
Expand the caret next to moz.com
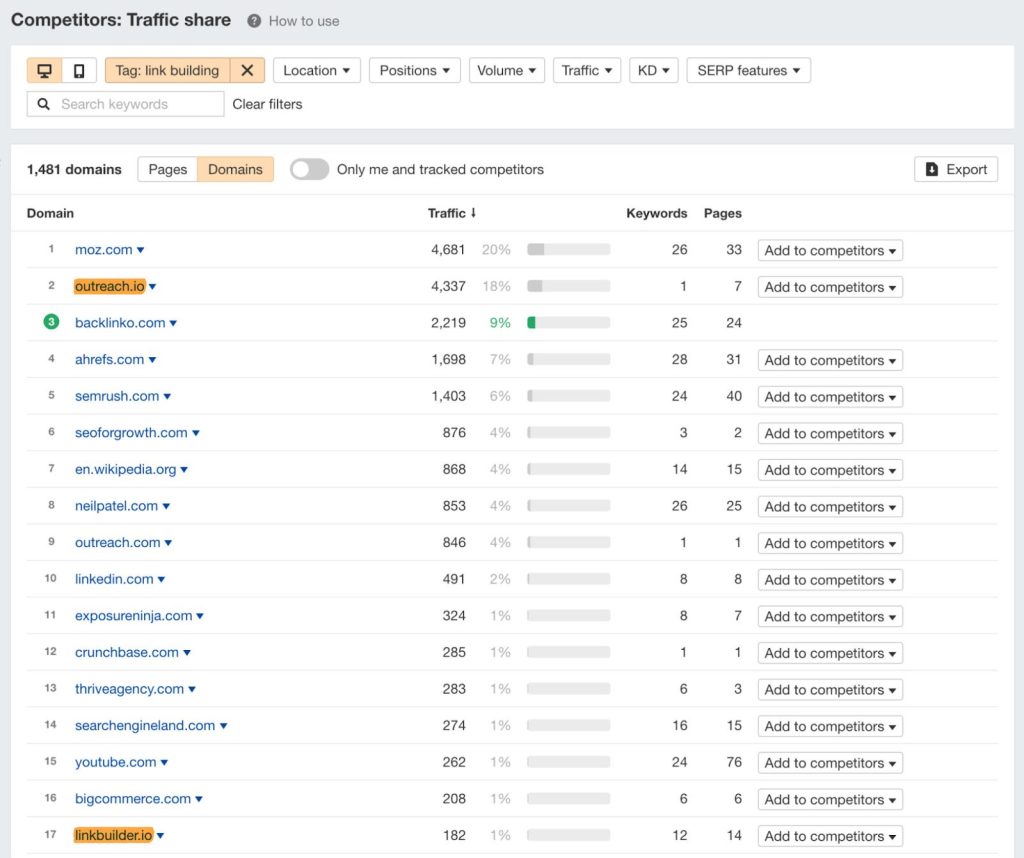143,250
